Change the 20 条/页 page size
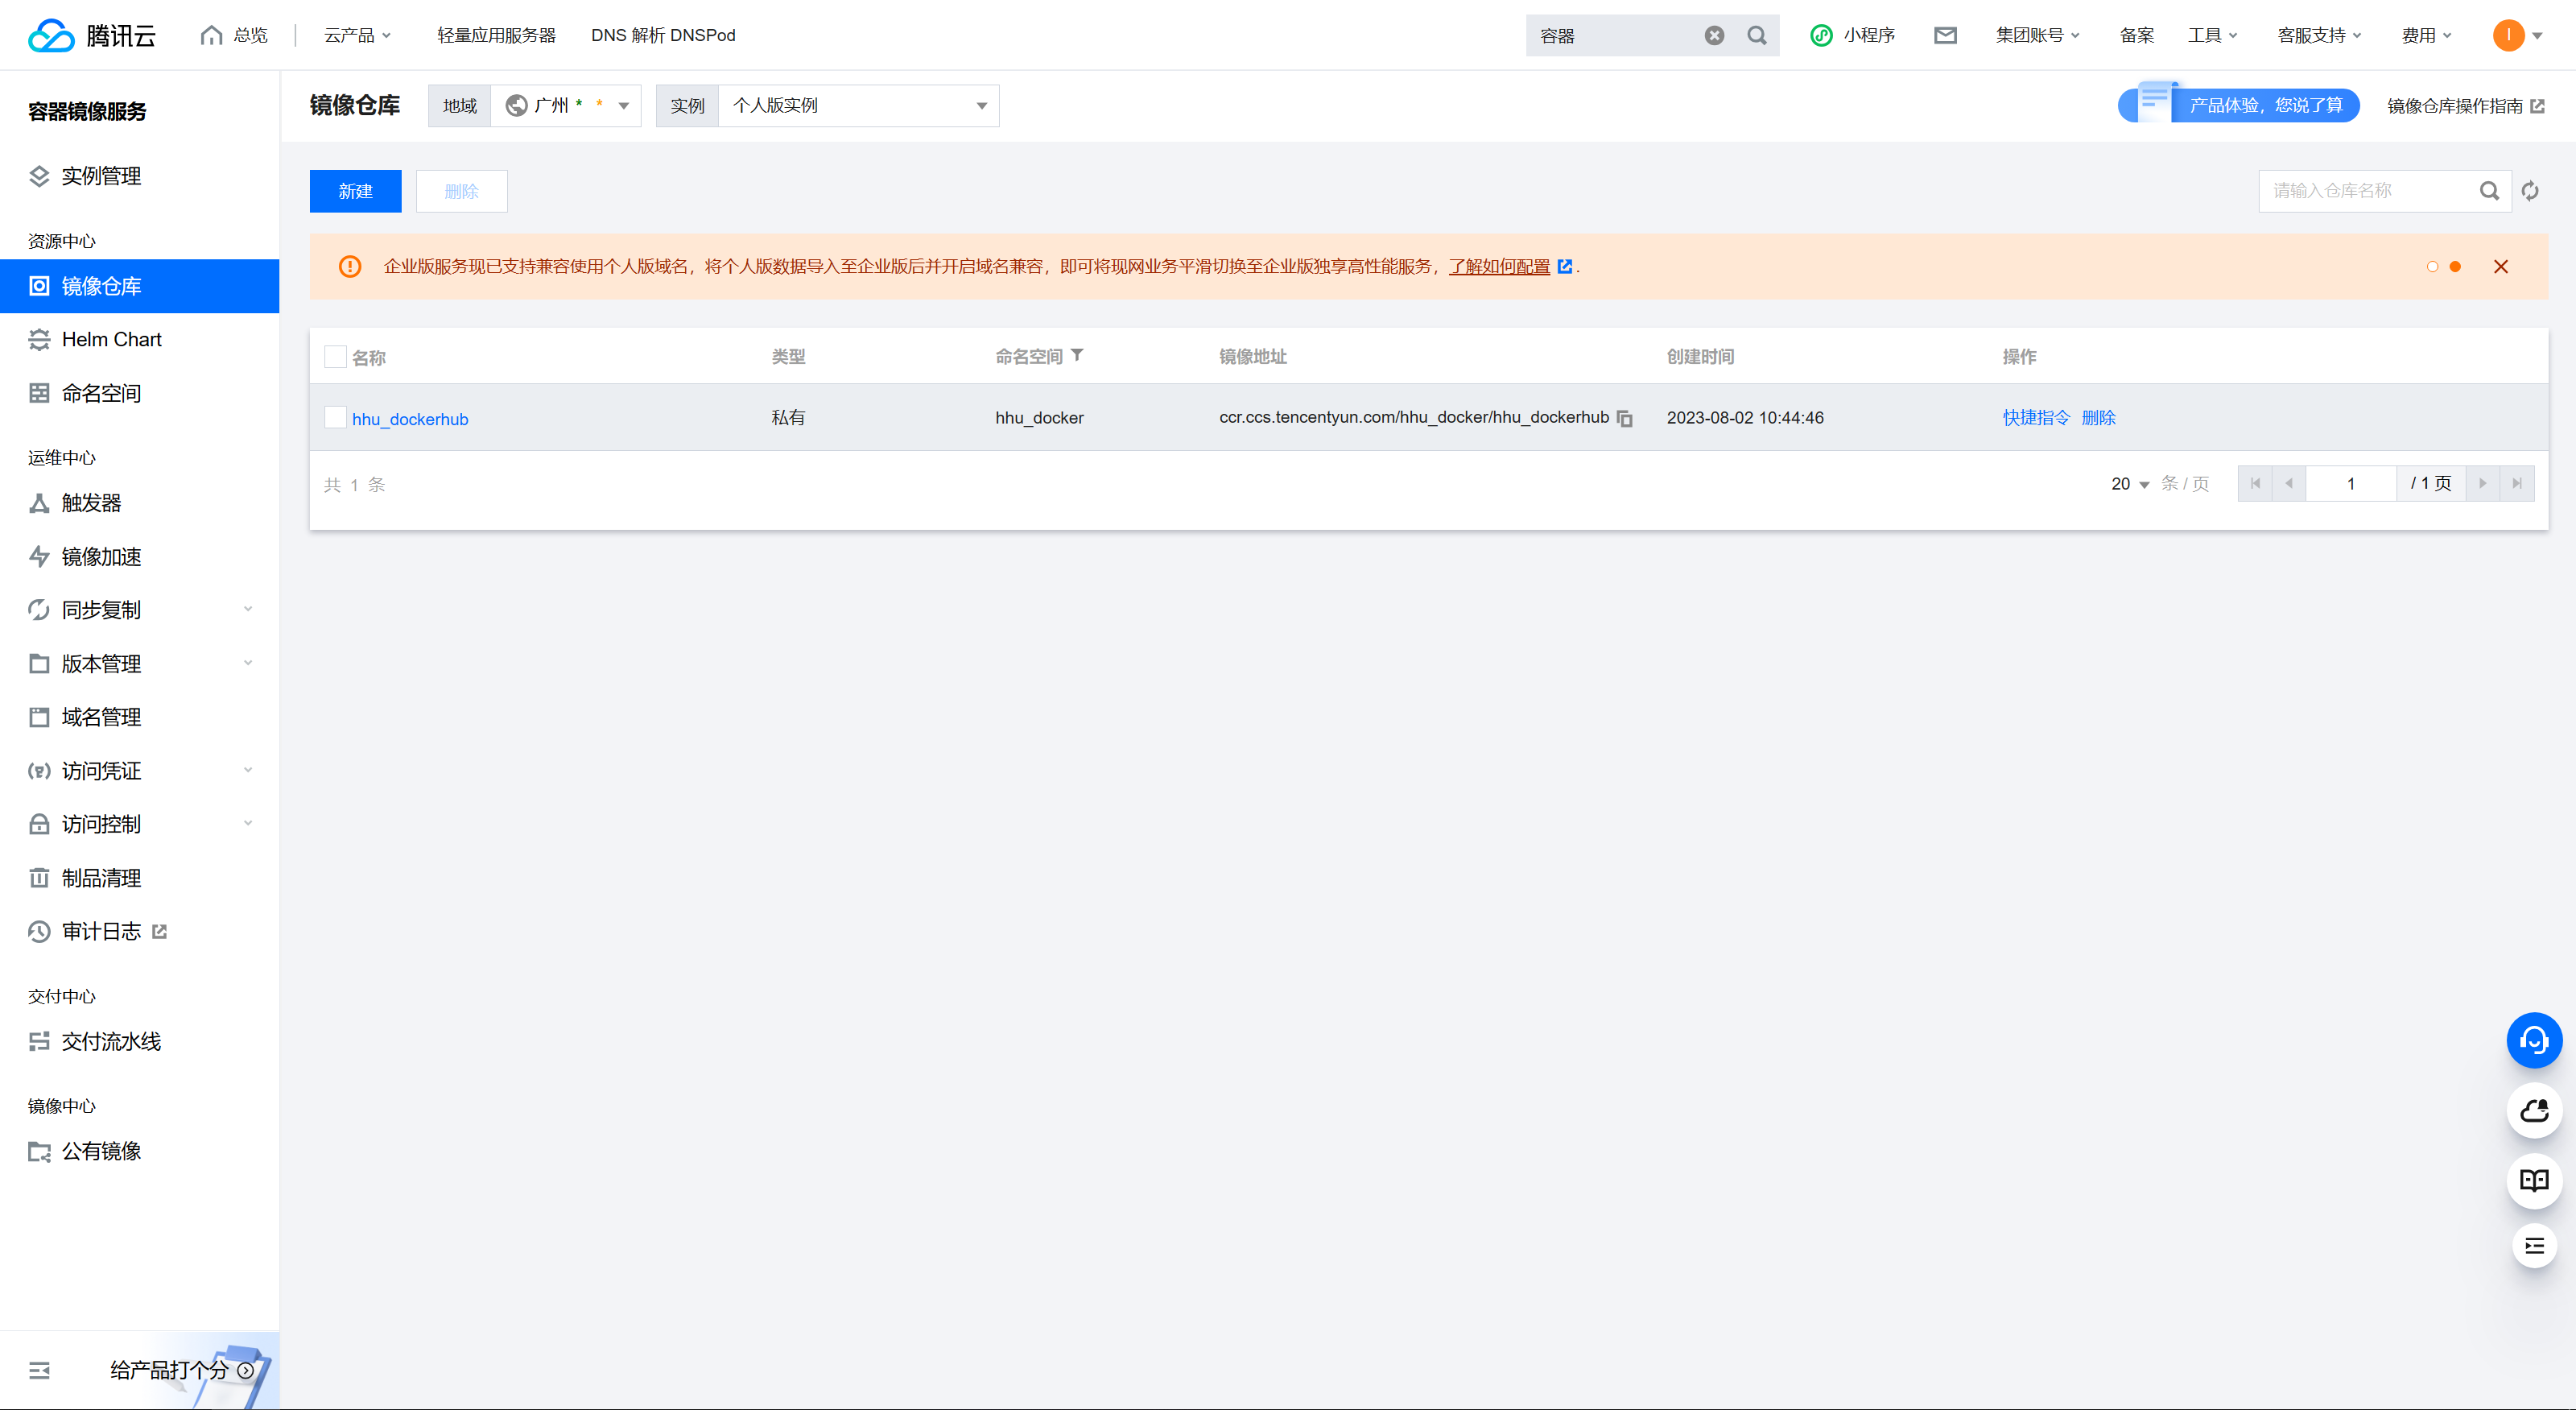The height and width of the screenshot is (1410, 2576). click(x=2130, y=484)
